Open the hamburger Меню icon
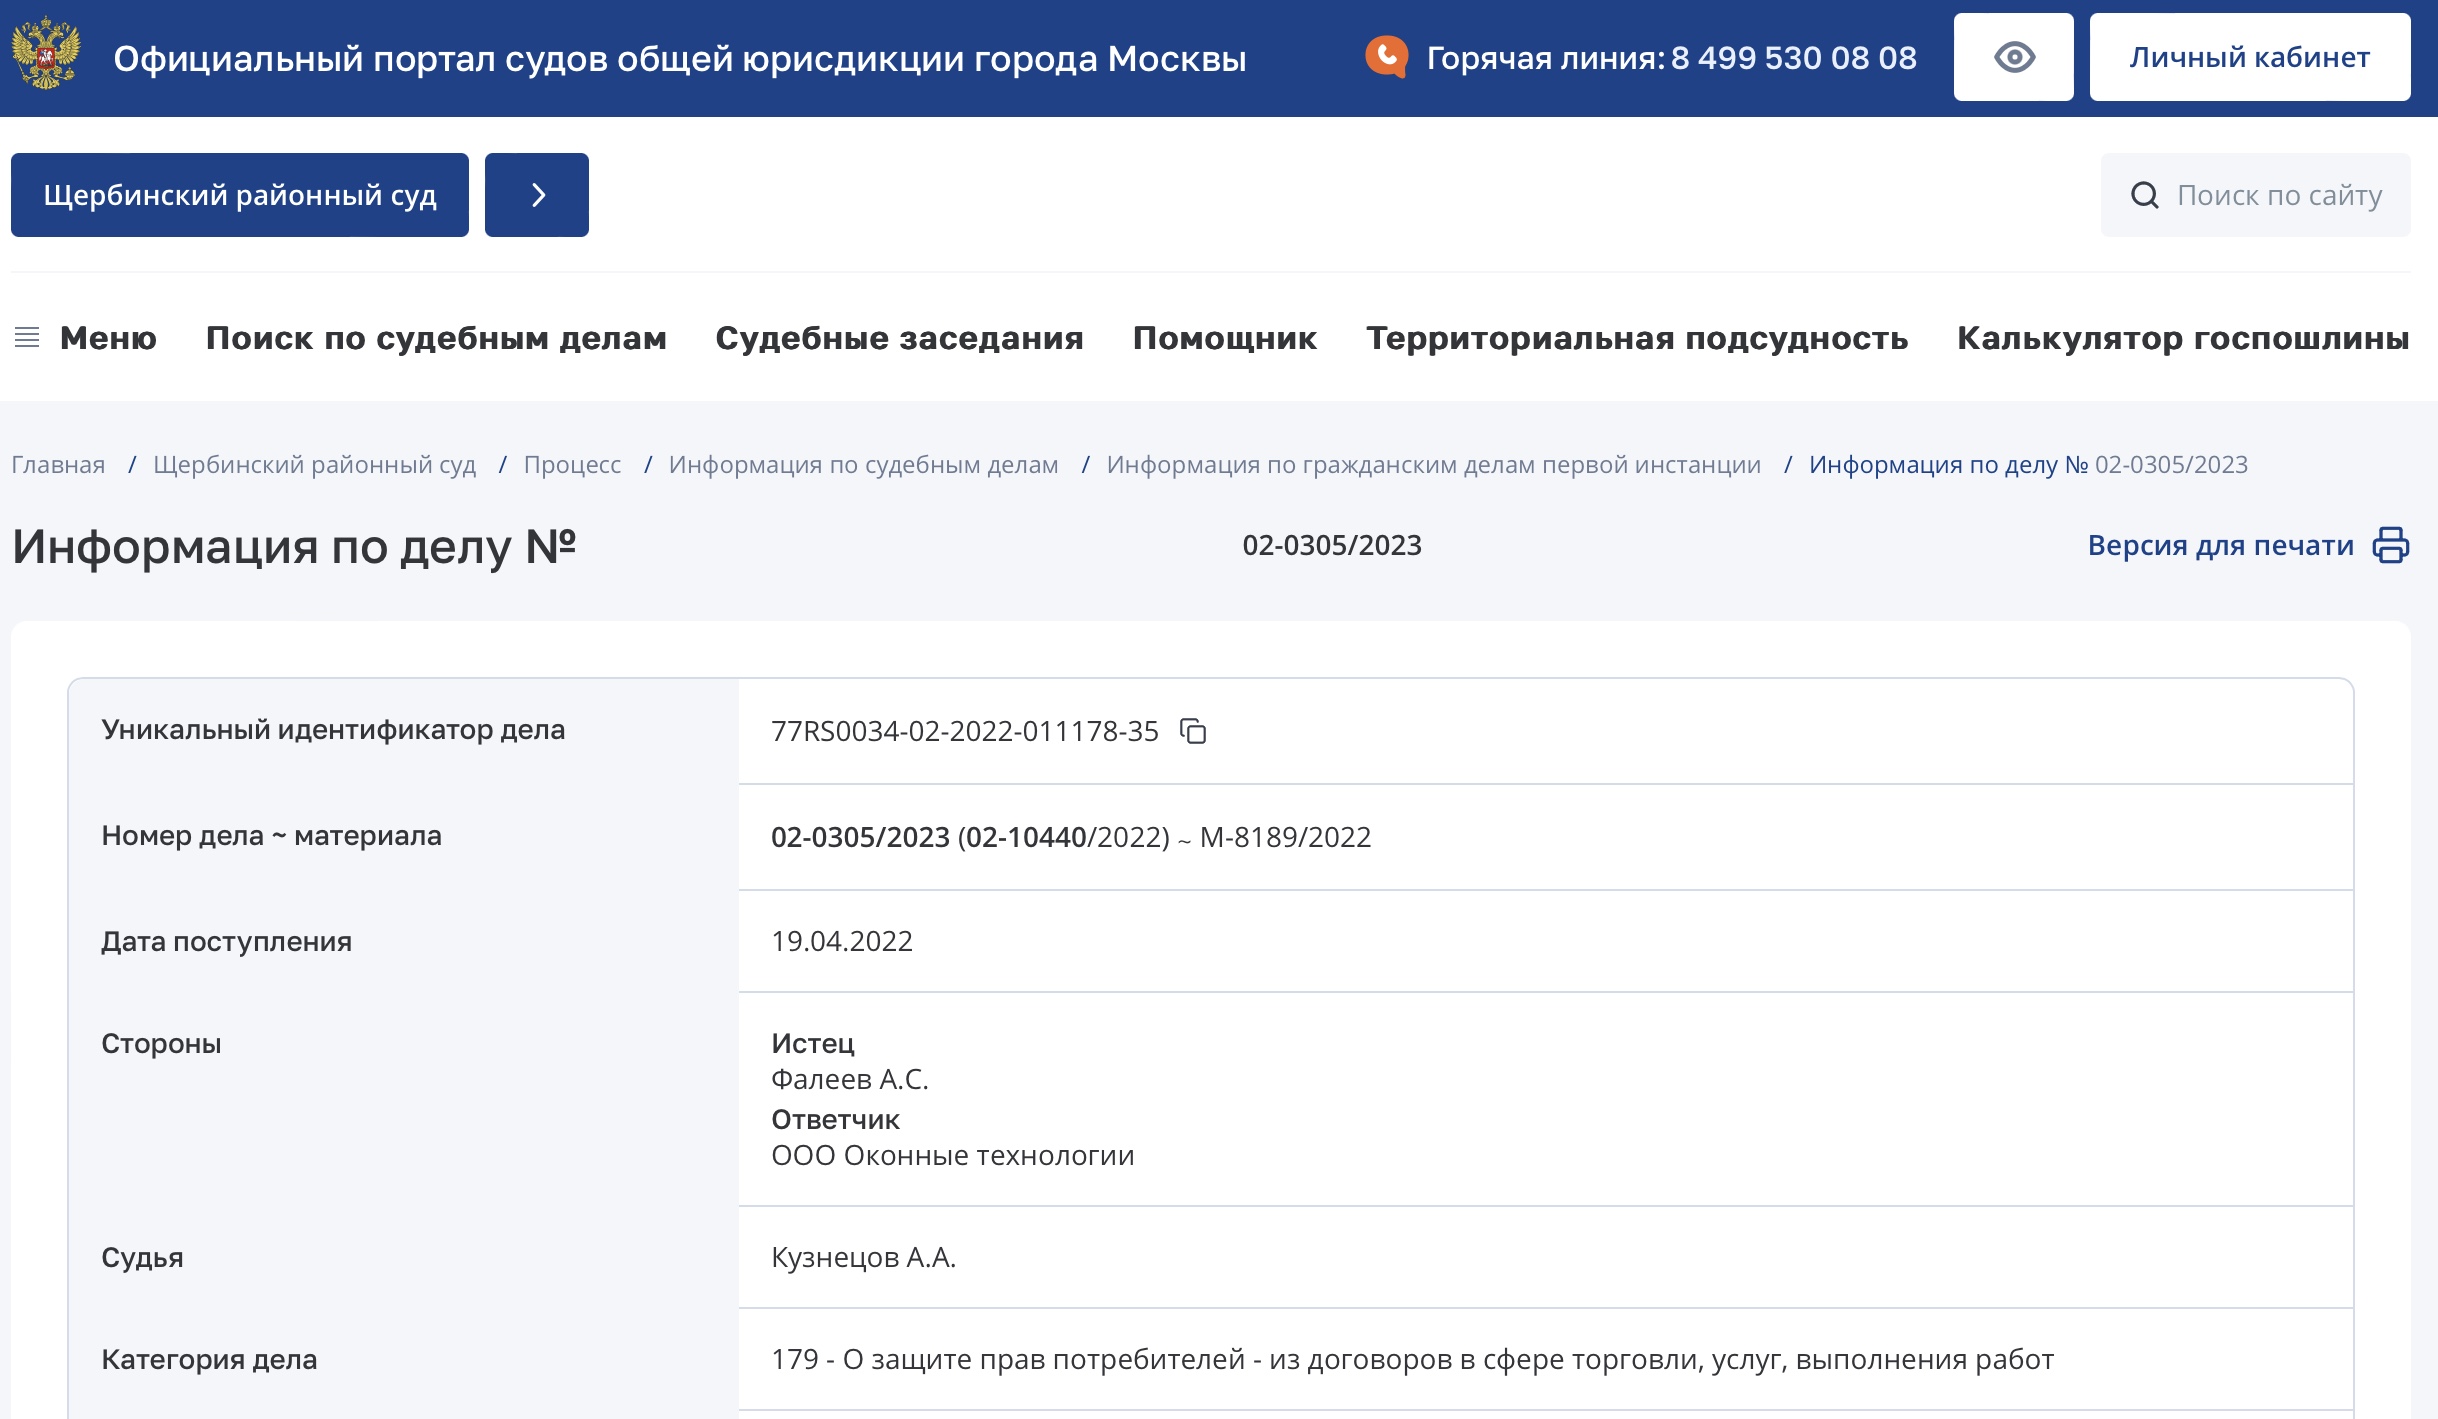Viewport: 2438px width, 1419px height. pos(27,338)
